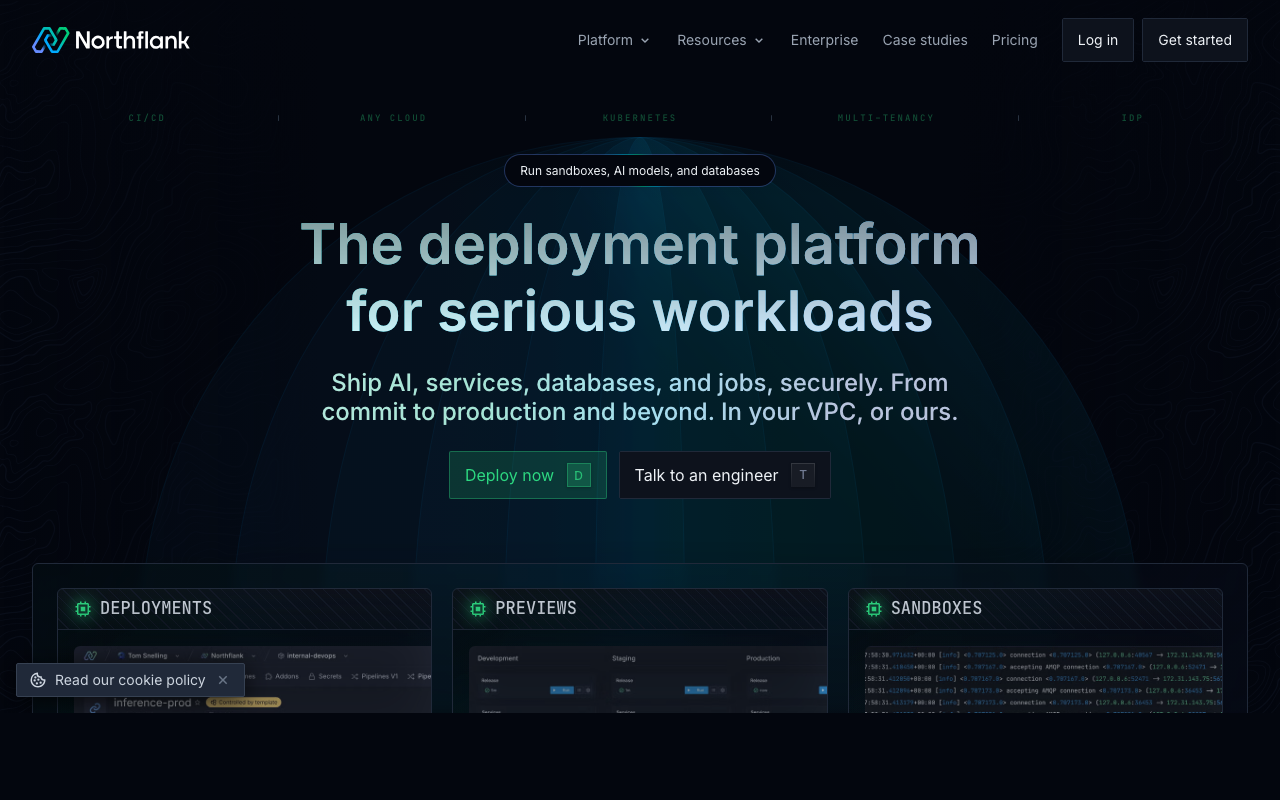The image size is (1280, 800).
Task: Go to the Enterprise page
Action: click(824, 40)
